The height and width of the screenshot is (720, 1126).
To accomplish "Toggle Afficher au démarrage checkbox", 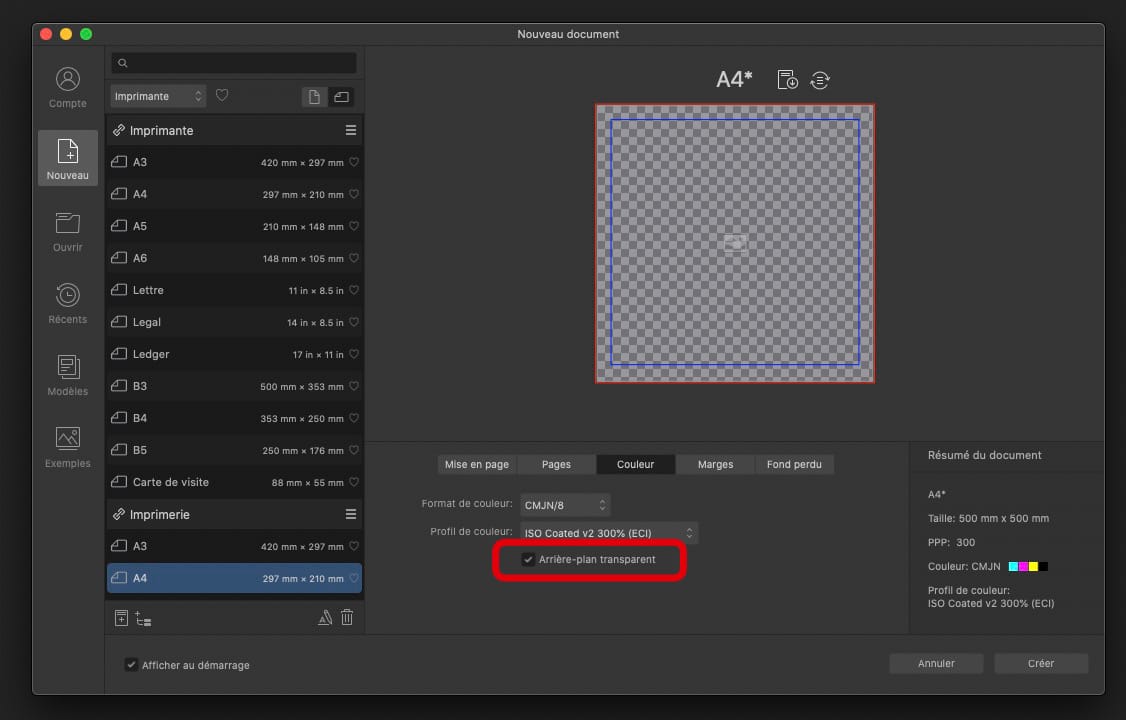I will (x=131, y=665).
